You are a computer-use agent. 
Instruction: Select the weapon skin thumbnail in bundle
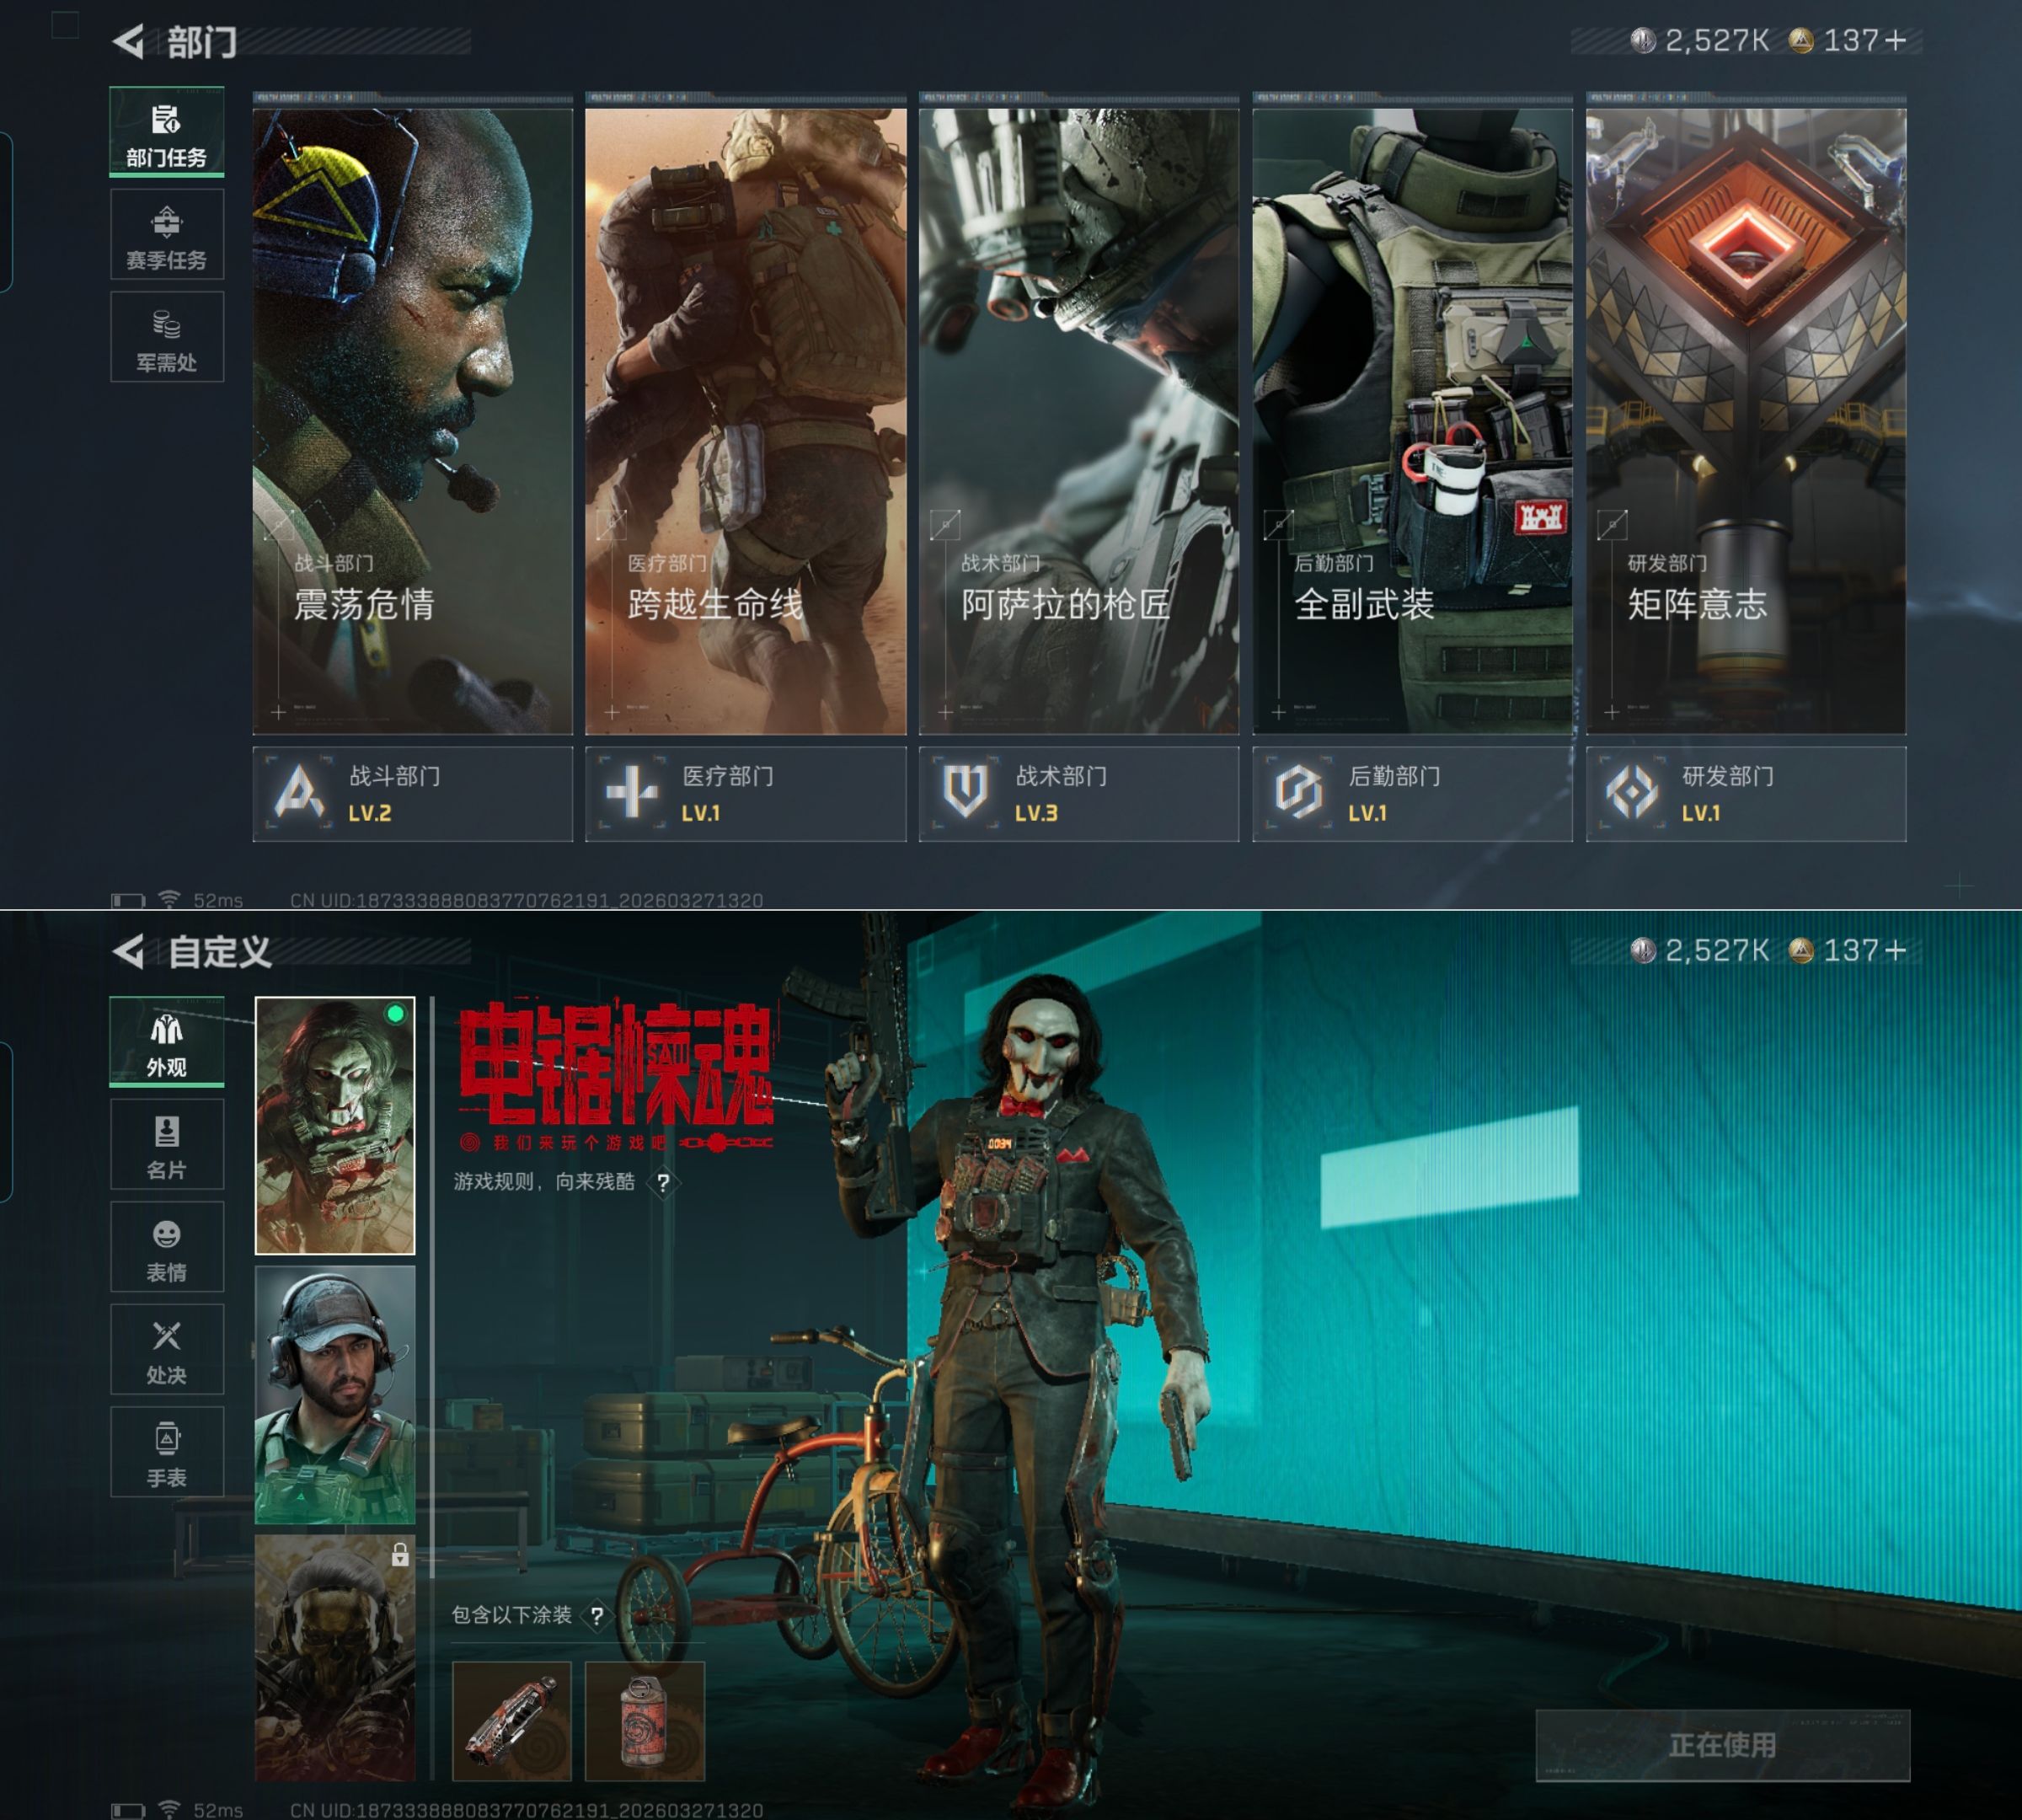511,1721
